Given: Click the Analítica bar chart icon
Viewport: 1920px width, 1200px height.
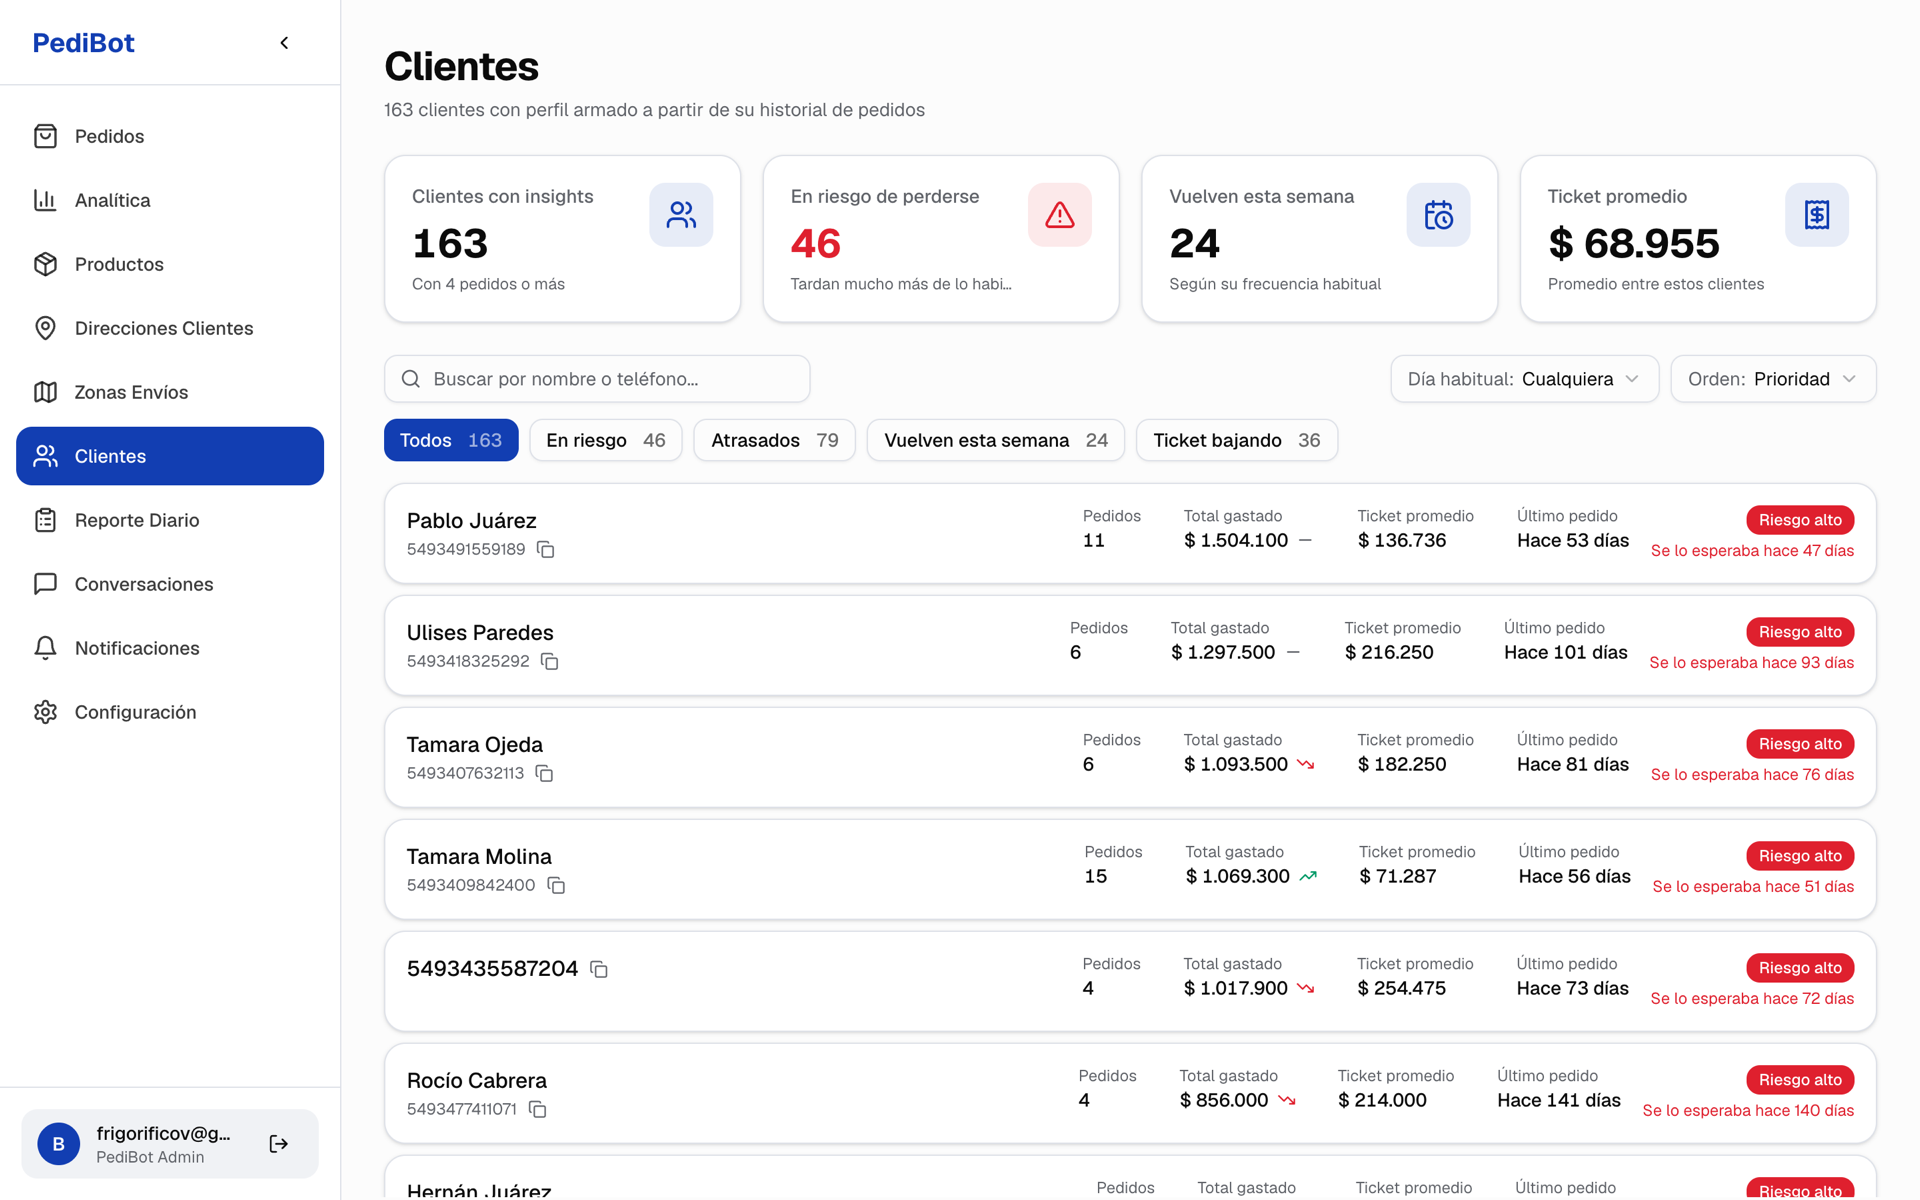Looking at the screenshot, I should (45, 200).
